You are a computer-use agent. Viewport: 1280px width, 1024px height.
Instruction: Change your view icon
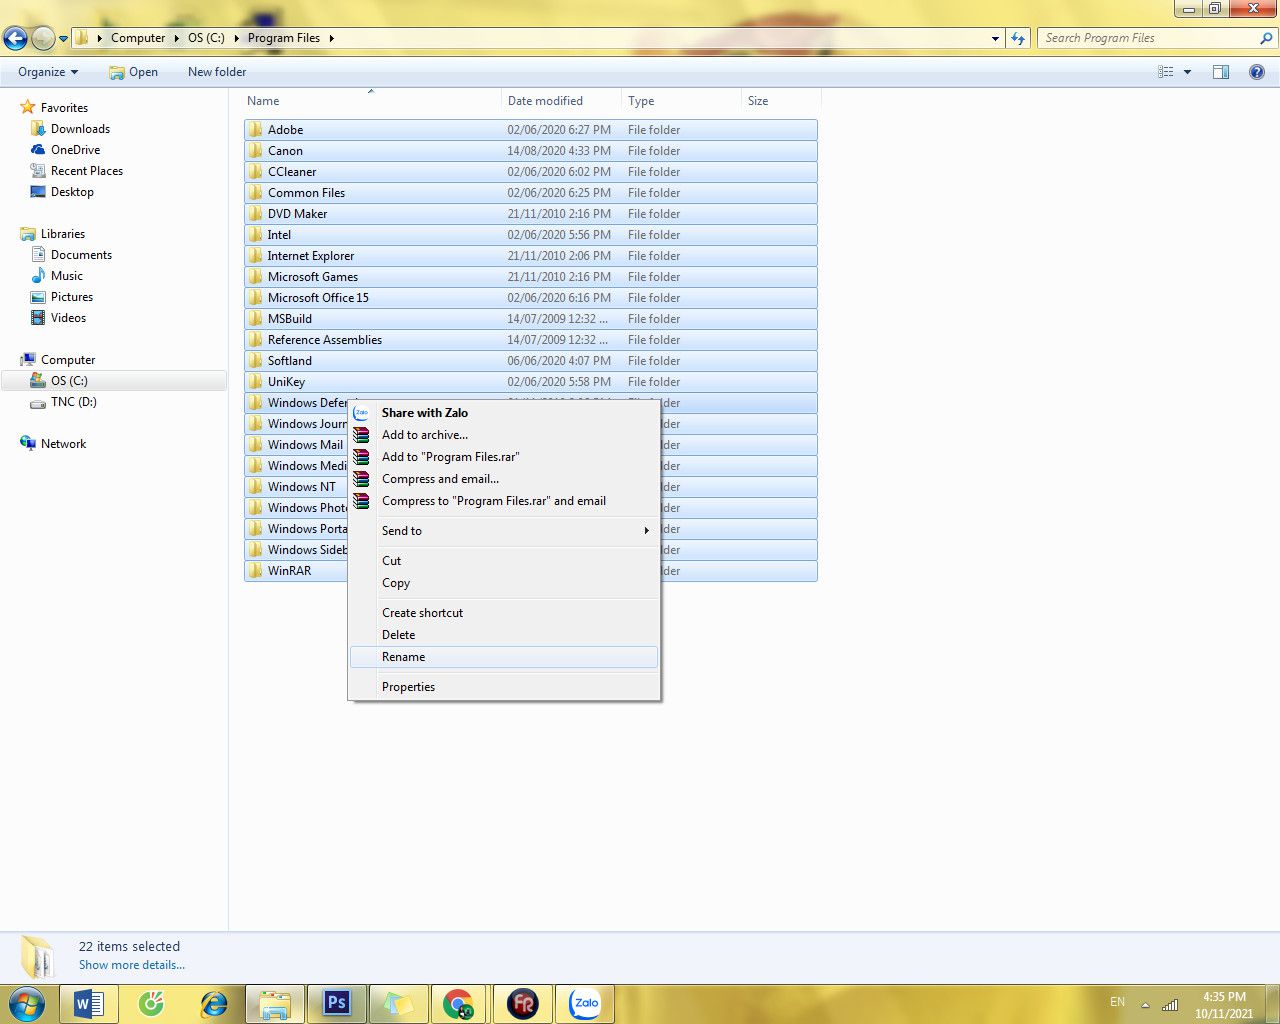pyautogui.click(x=1165, y=72)
